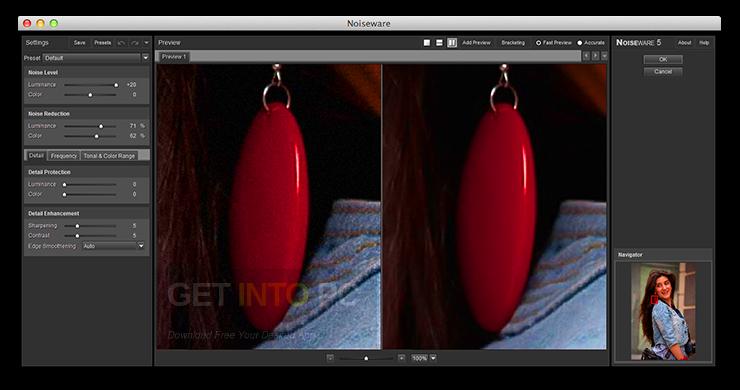740x390 pixels.
Task: Click the left preview image pane
Action: (269, 207)
